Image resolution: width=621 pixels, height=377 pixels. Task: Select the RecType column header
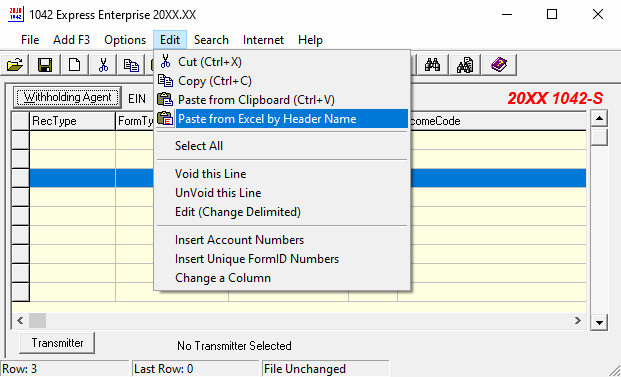coord(72,121)
